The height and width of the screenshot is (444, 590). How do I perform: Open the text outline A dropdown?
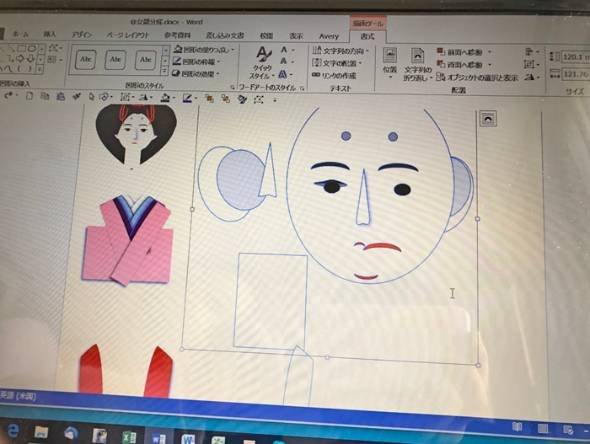click(287, 61)
